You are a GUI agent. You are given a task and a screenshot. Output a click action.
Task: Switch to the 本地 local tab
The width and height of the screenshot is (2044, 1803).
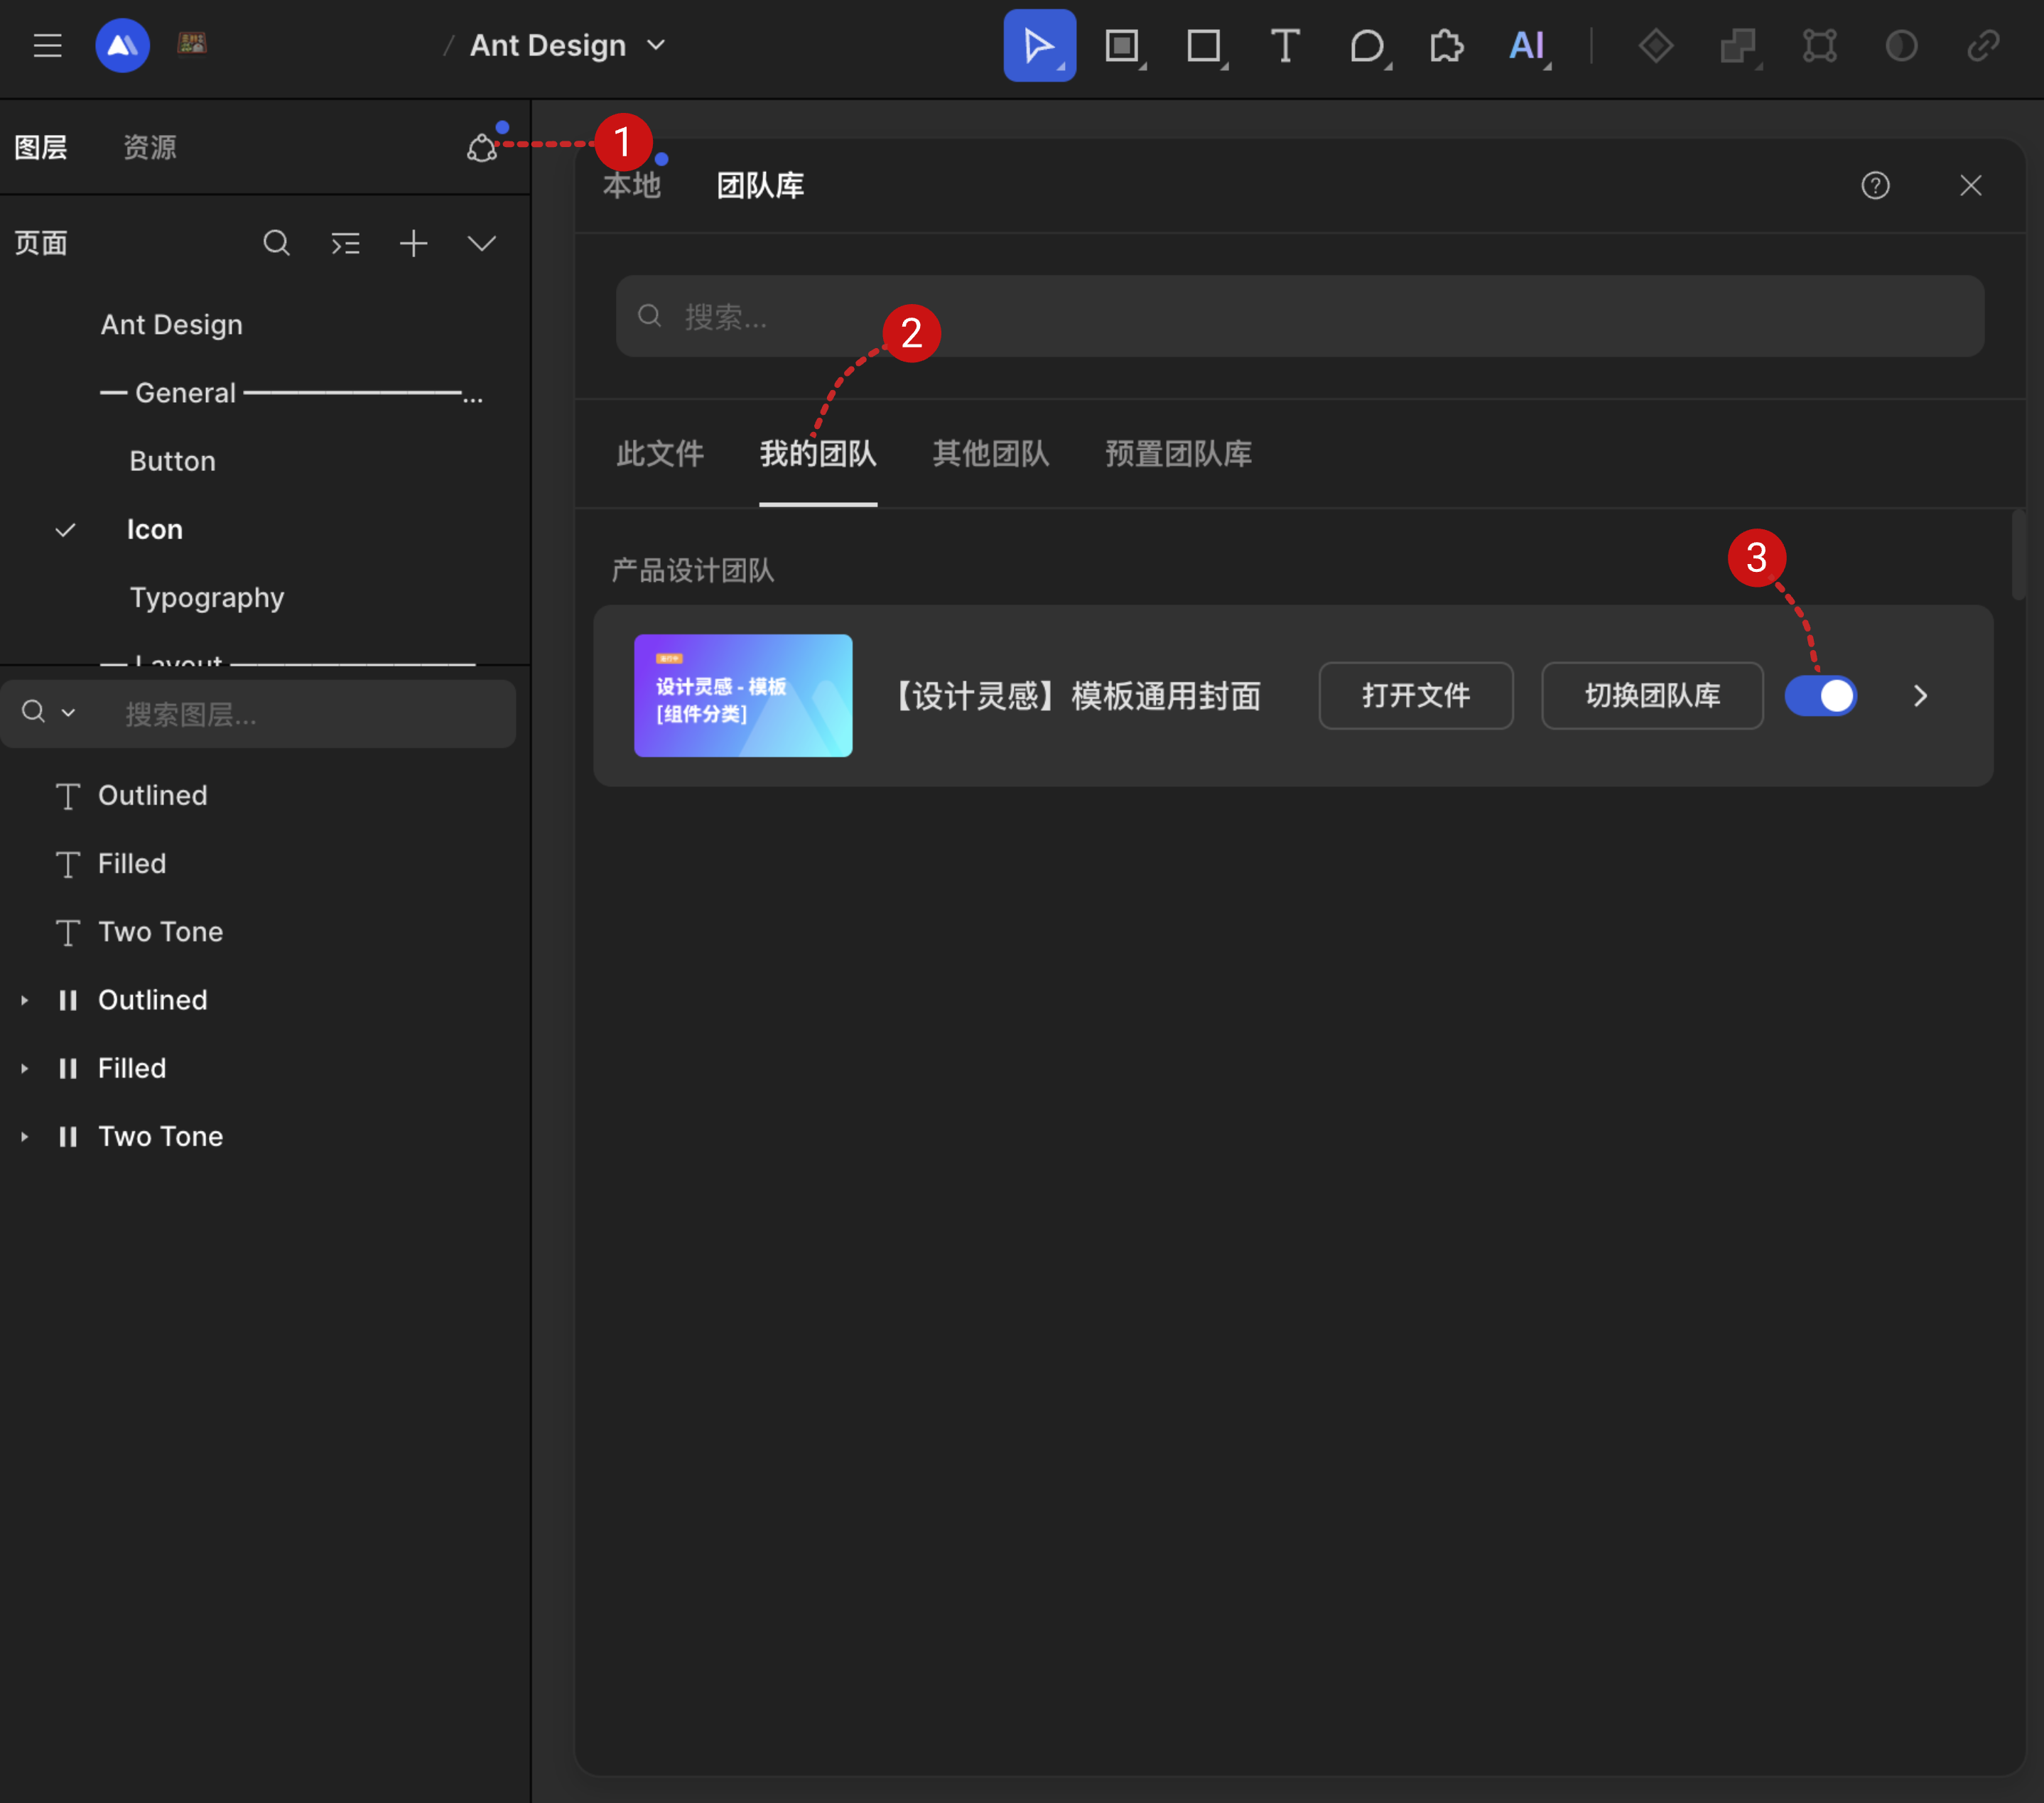coord(632,186)
